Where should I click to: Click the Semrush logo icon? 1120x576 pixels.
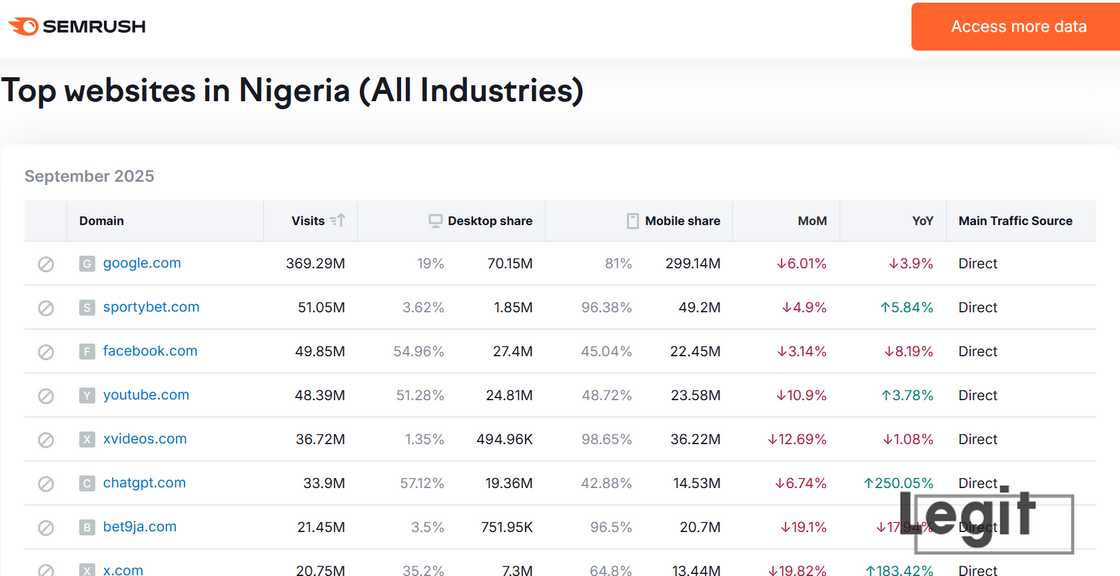tap(21, 26)
